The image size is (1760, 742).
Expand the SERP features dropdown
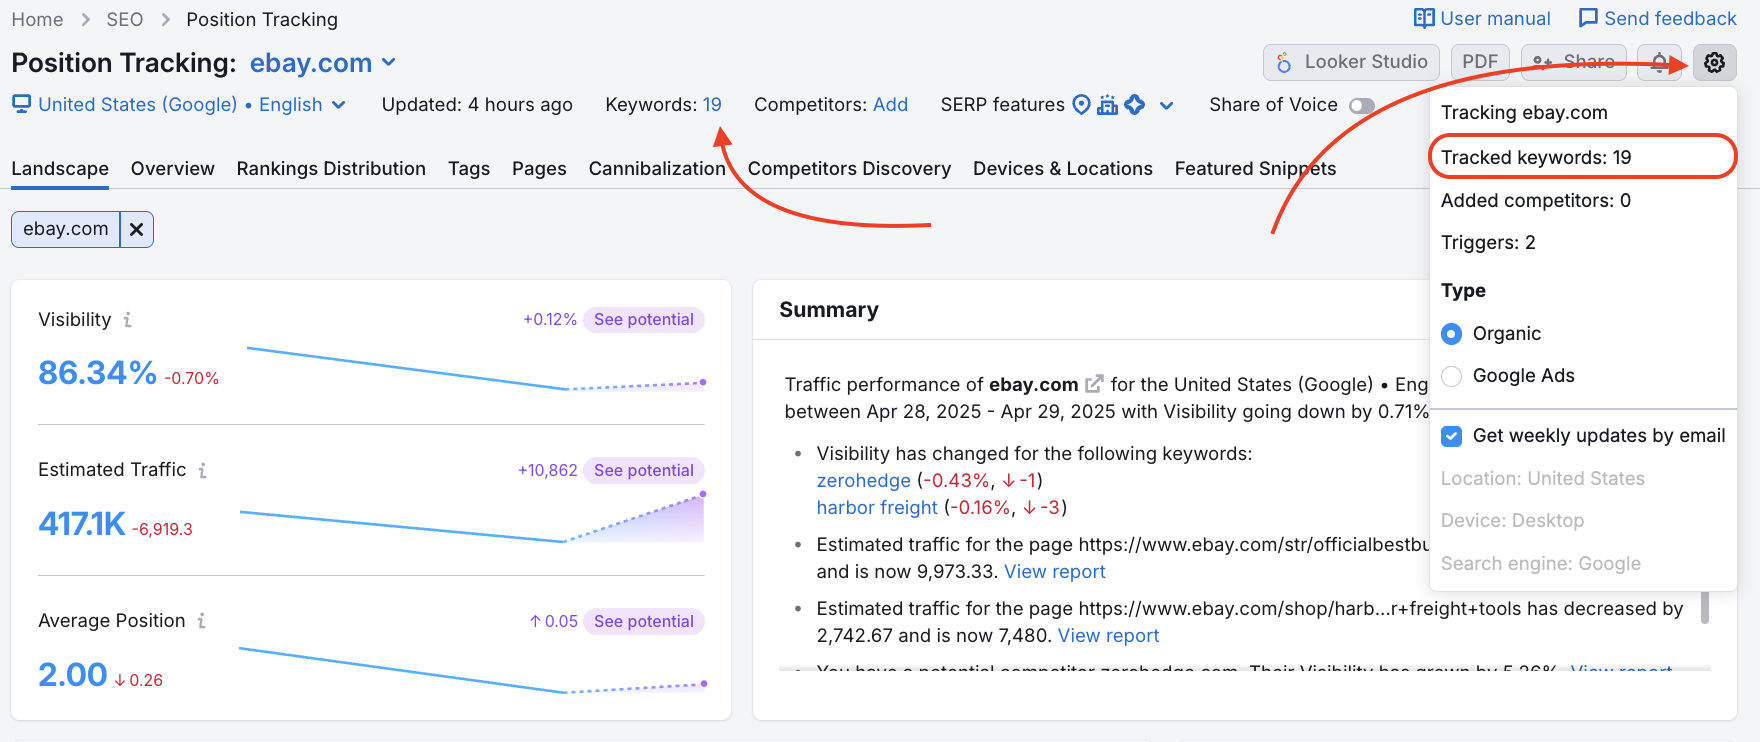(x=1166, y=105)
